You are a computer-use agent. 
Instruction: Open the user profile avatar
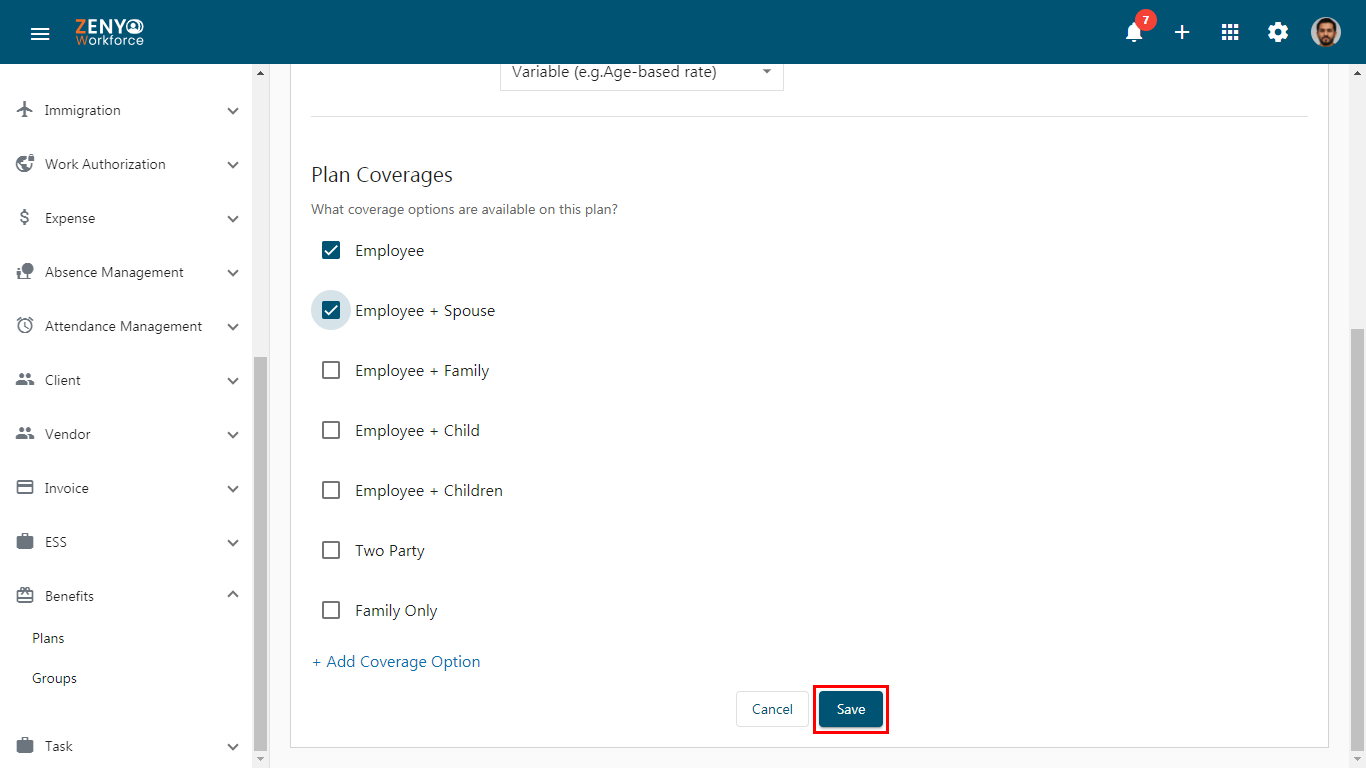[x=1326, y=32]
